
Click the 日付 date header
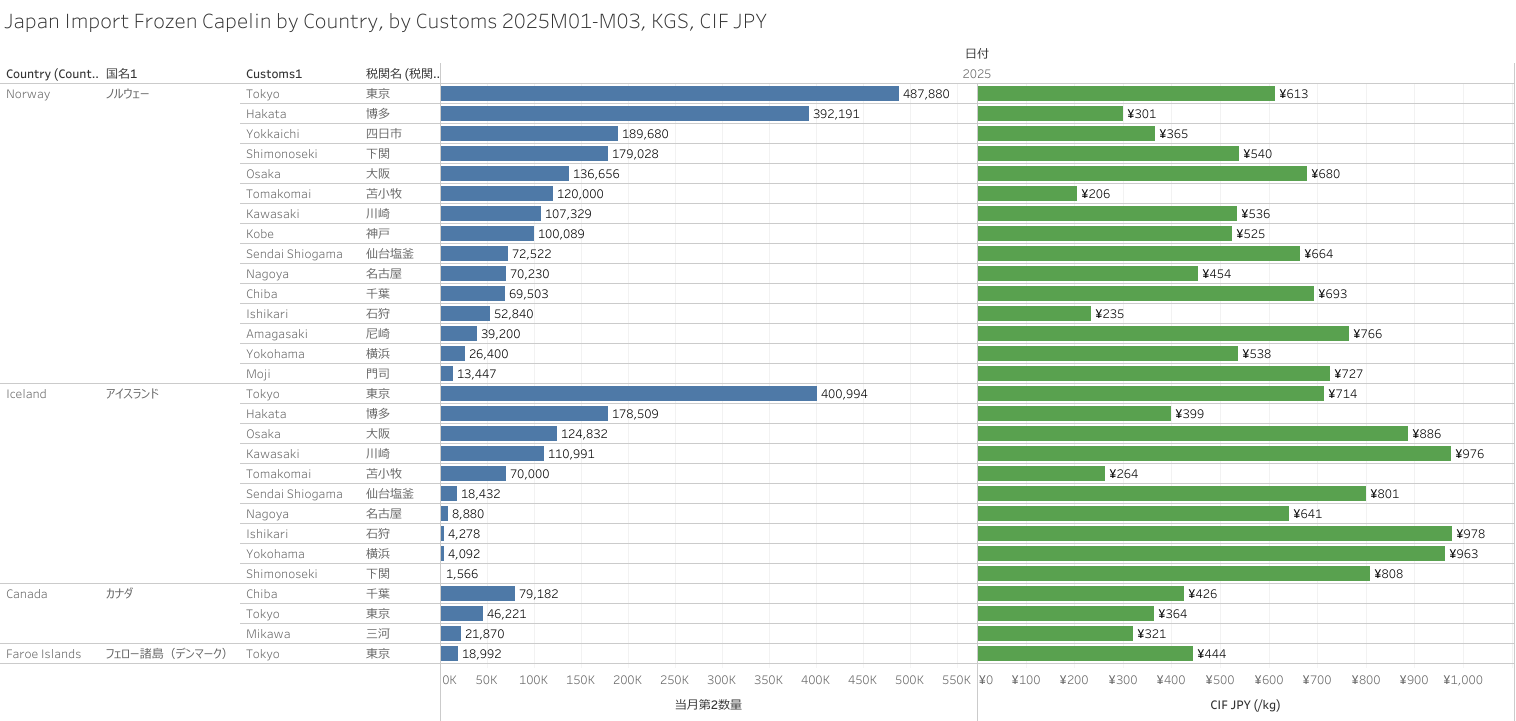(977, 53)
